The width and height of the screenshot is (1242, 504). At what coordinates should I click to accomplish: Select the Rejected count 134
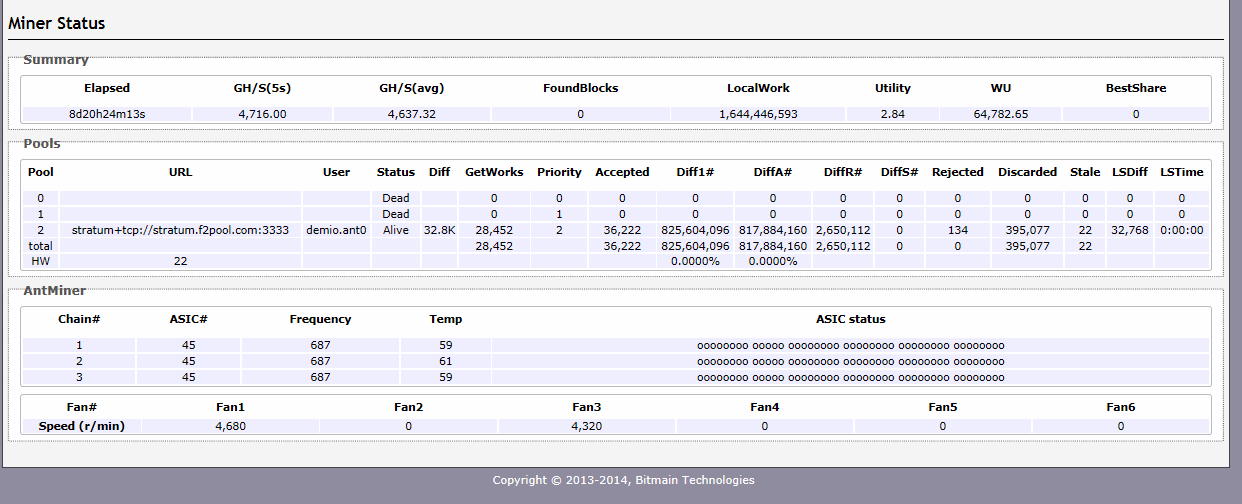[x=957, y=230]
